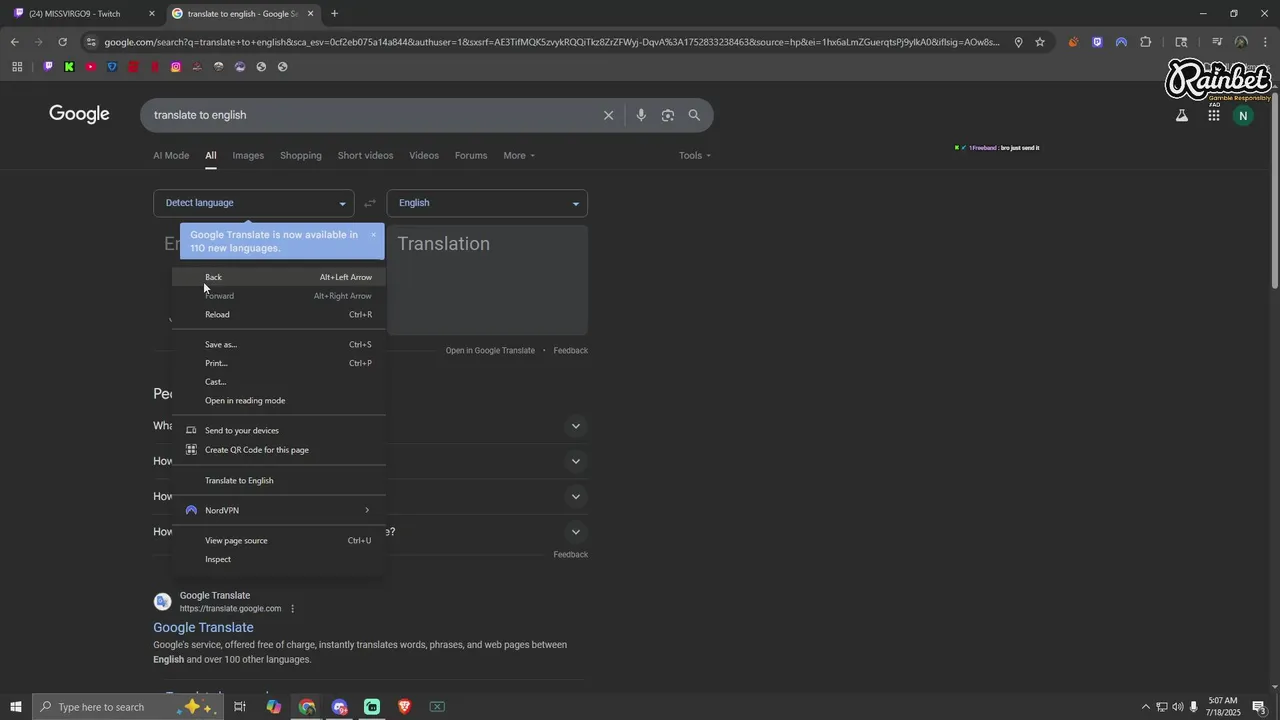This screenshot has width=1280, height=720.
Task: Choose Save as... in context menu
Action: click(279, 344)
